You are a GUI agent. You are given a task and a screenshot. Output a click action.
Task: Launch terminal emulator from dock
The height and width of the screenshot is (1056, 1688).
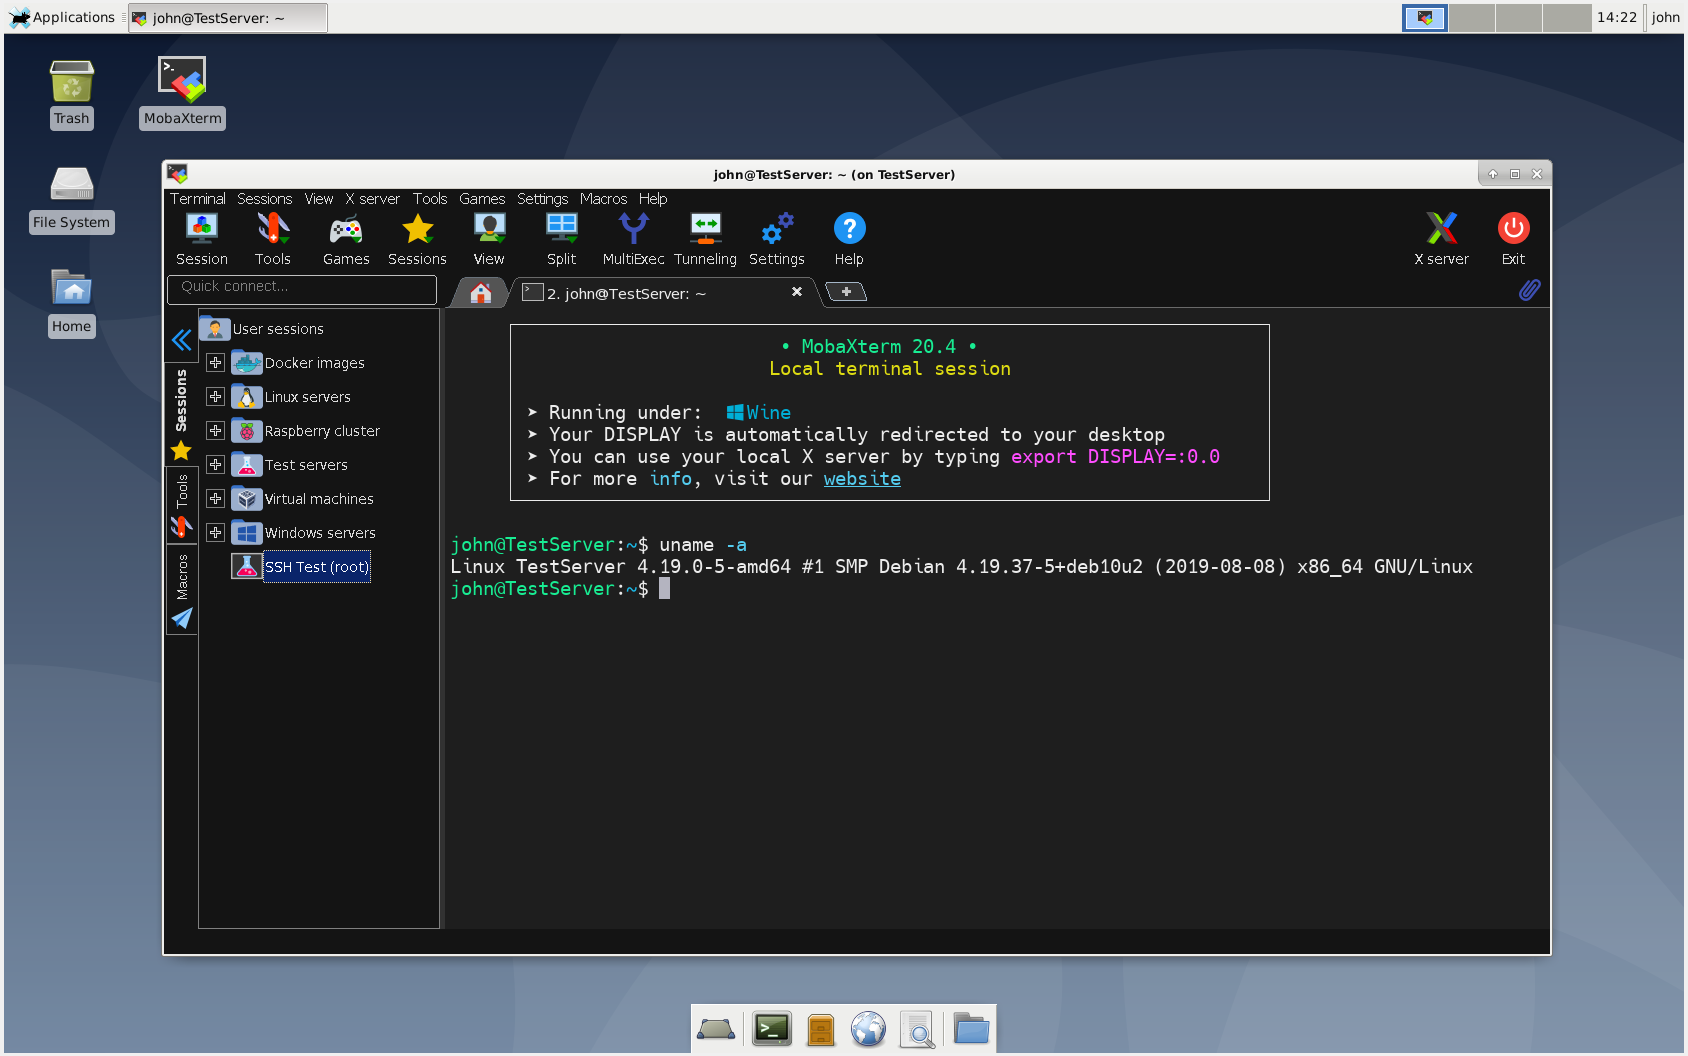tap(772, 1029)
